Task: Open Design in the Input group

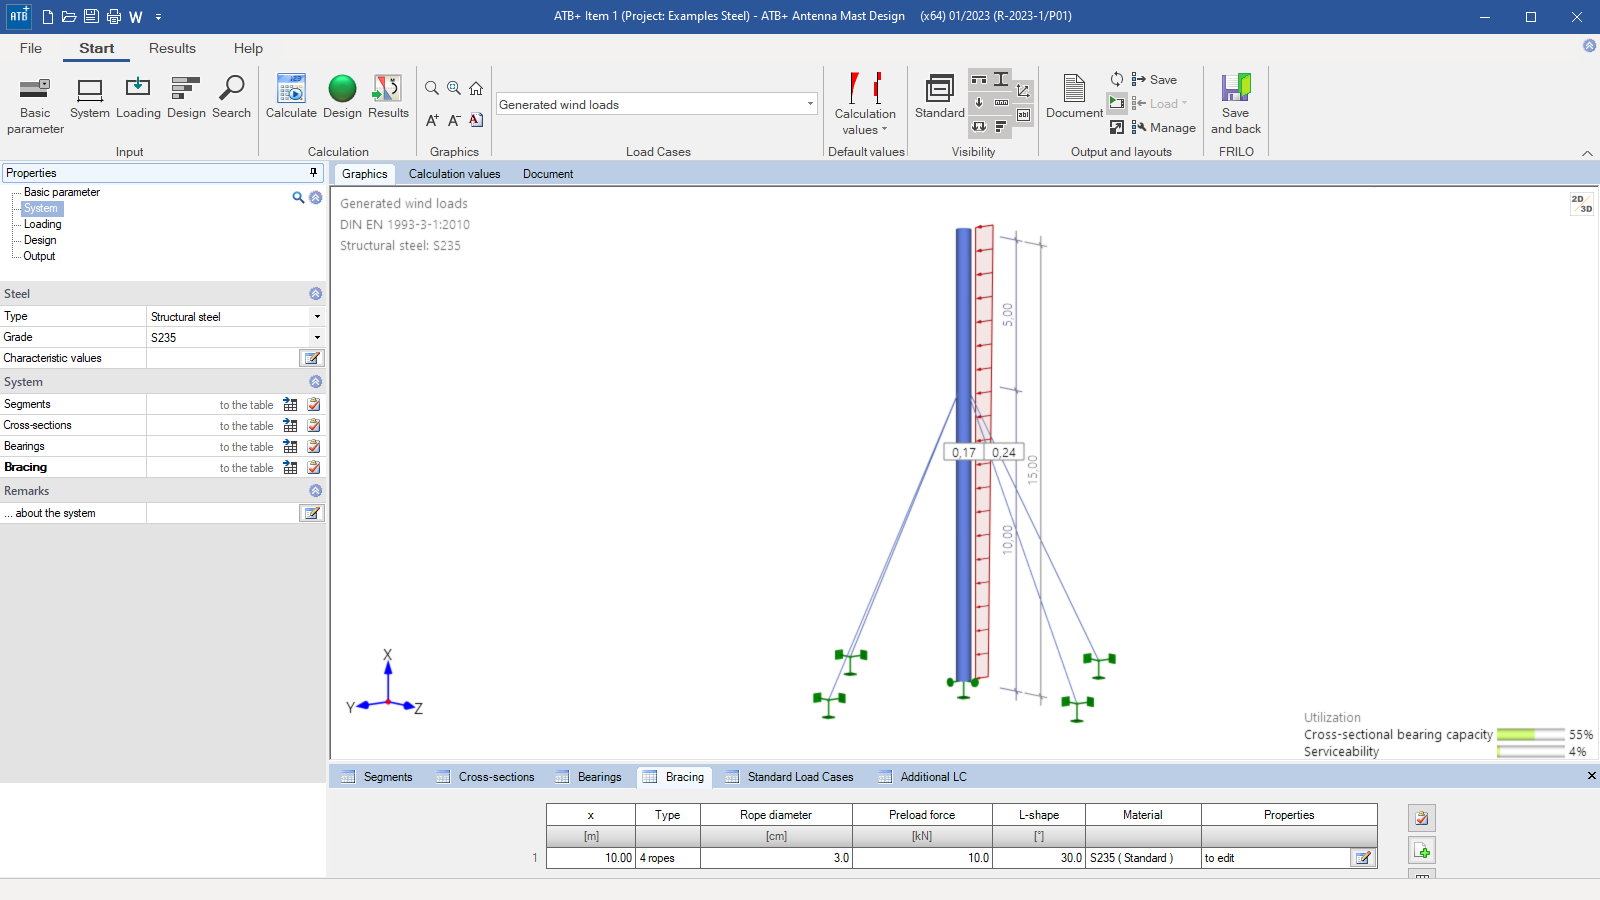Action: (x=186, y=98)
